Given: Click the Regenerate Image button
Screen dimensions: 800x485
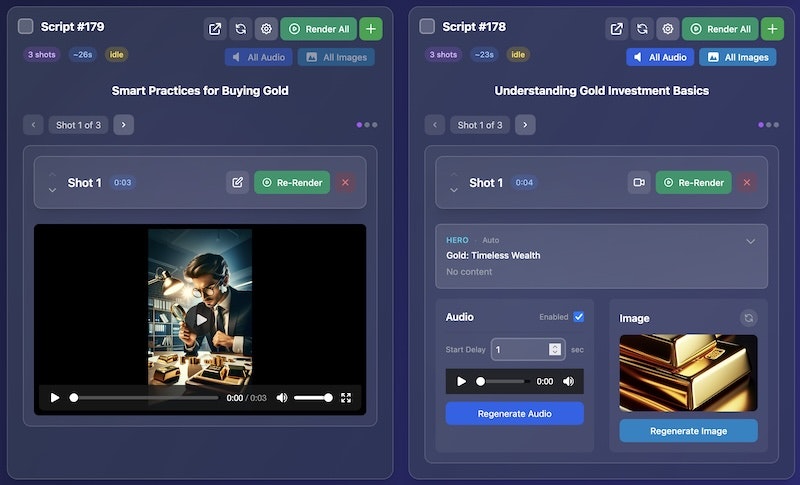Looking at the screenshot, I should pyautogui.click(x=688, y=431).
